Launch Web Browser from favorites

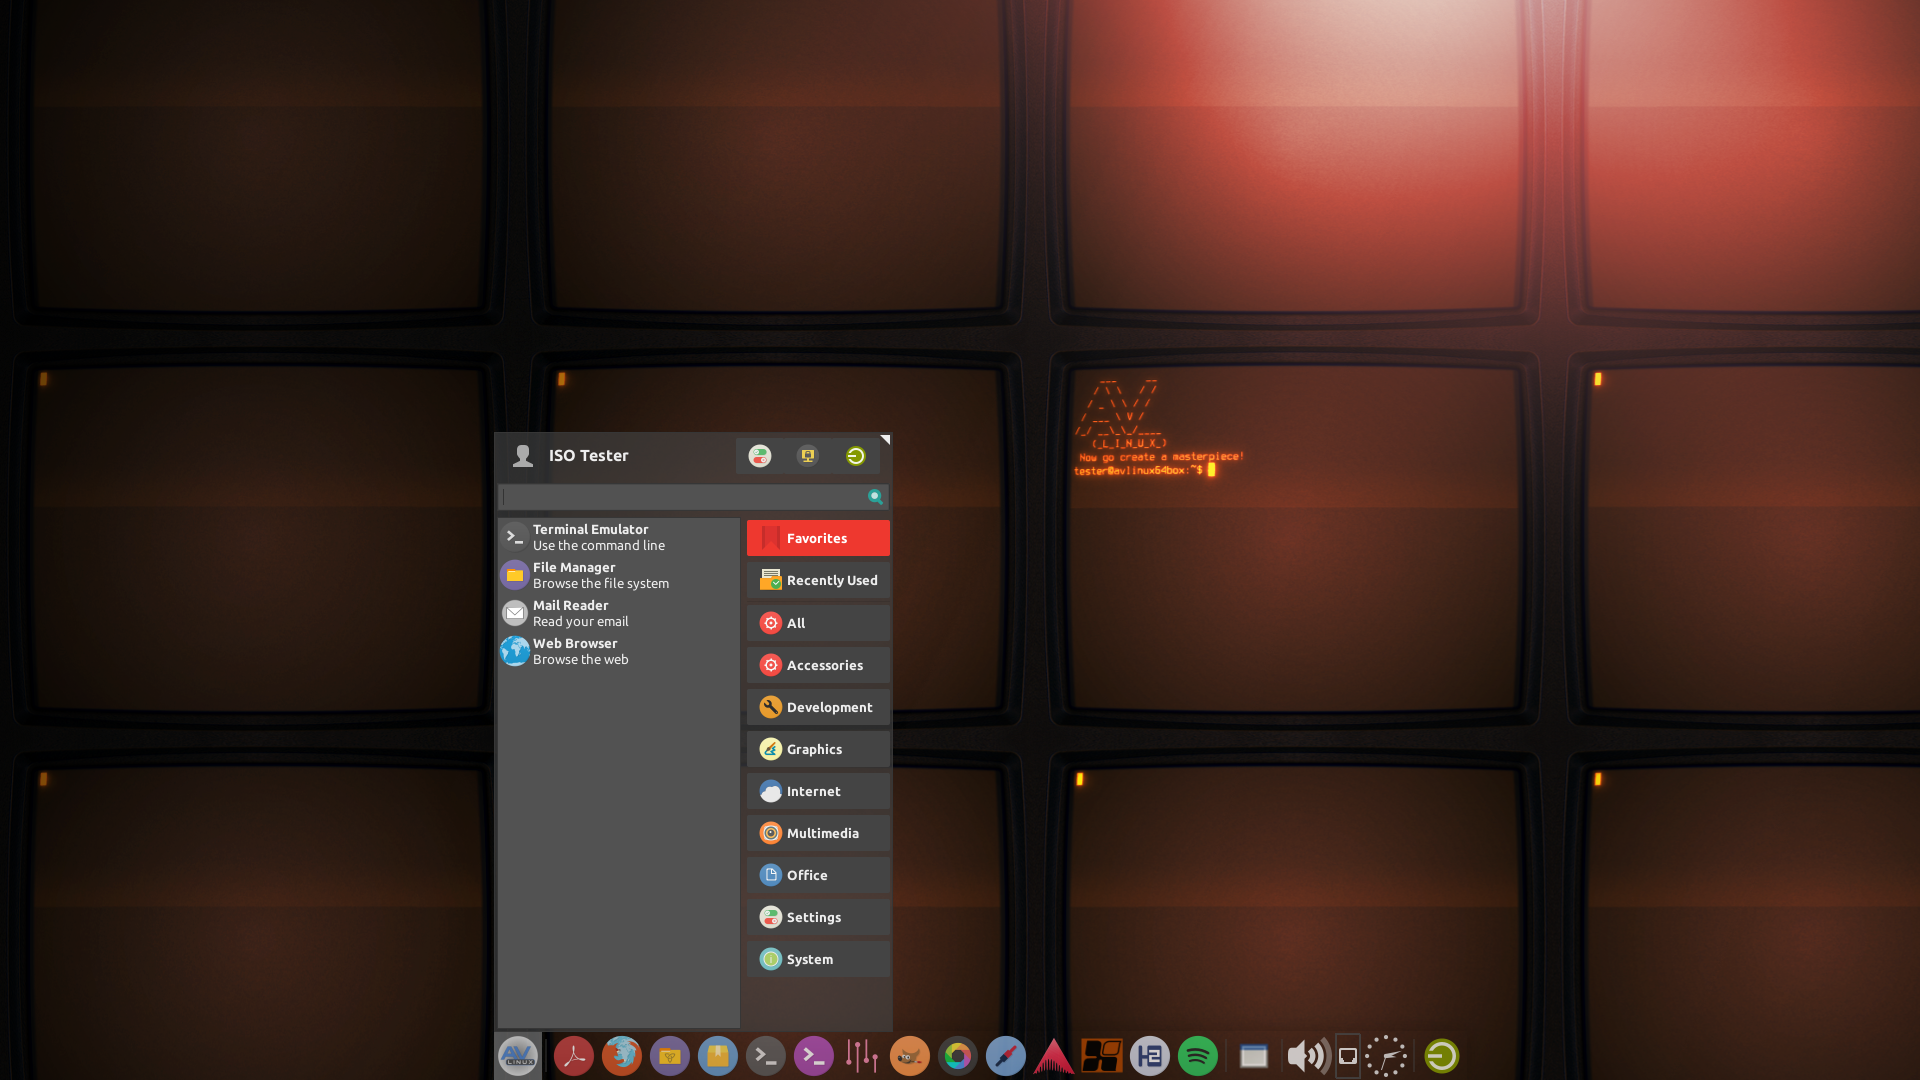pos(619,651)
